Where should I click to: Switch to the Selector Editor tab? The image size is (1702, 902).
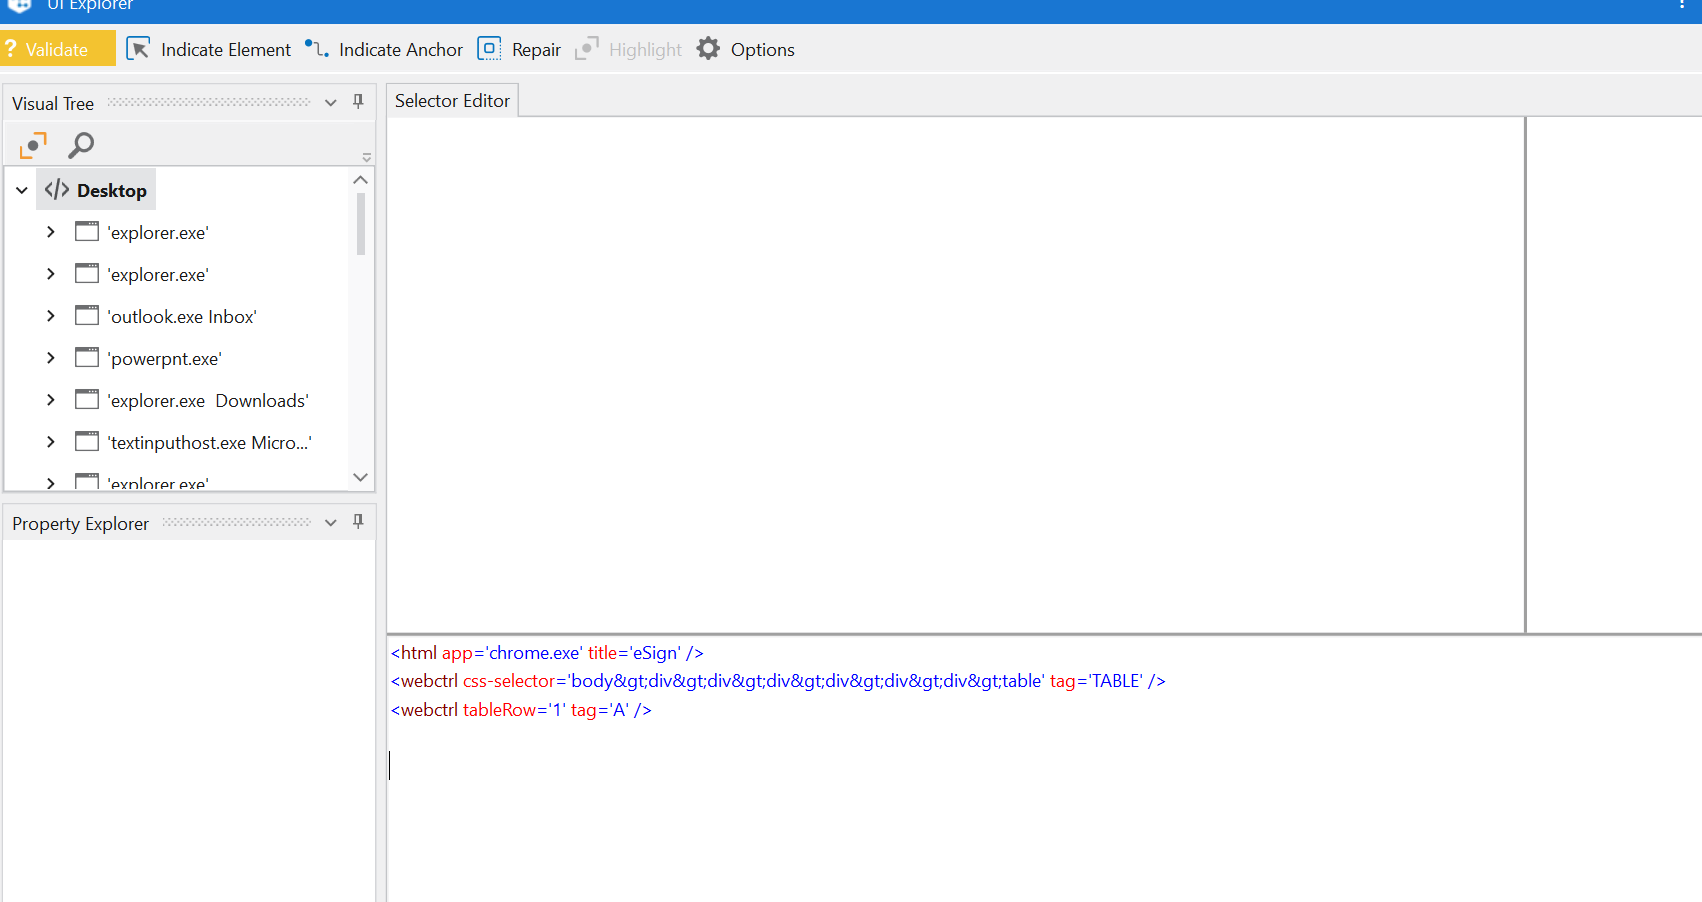pyautogui.click(x=452, y=100)
